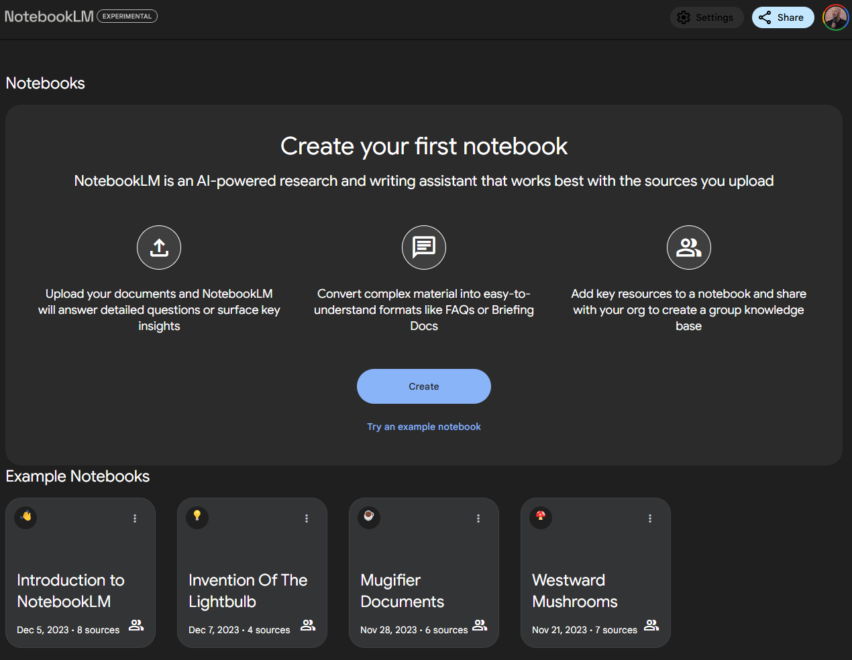The width and height of the screenshot is (852, 660).
Task: Click the EXPERIMENTAL badge
Action: pos(127,16)
